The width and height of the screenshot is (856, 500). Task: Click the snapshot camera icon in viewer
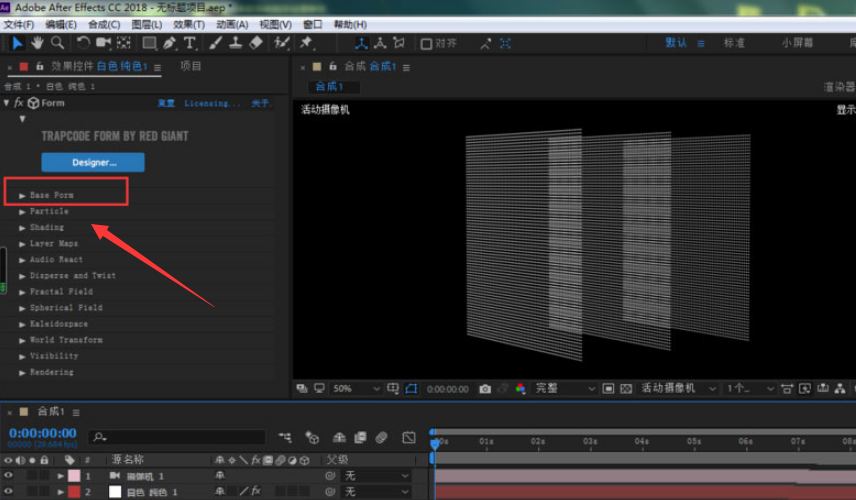click(x=485, y=388)
